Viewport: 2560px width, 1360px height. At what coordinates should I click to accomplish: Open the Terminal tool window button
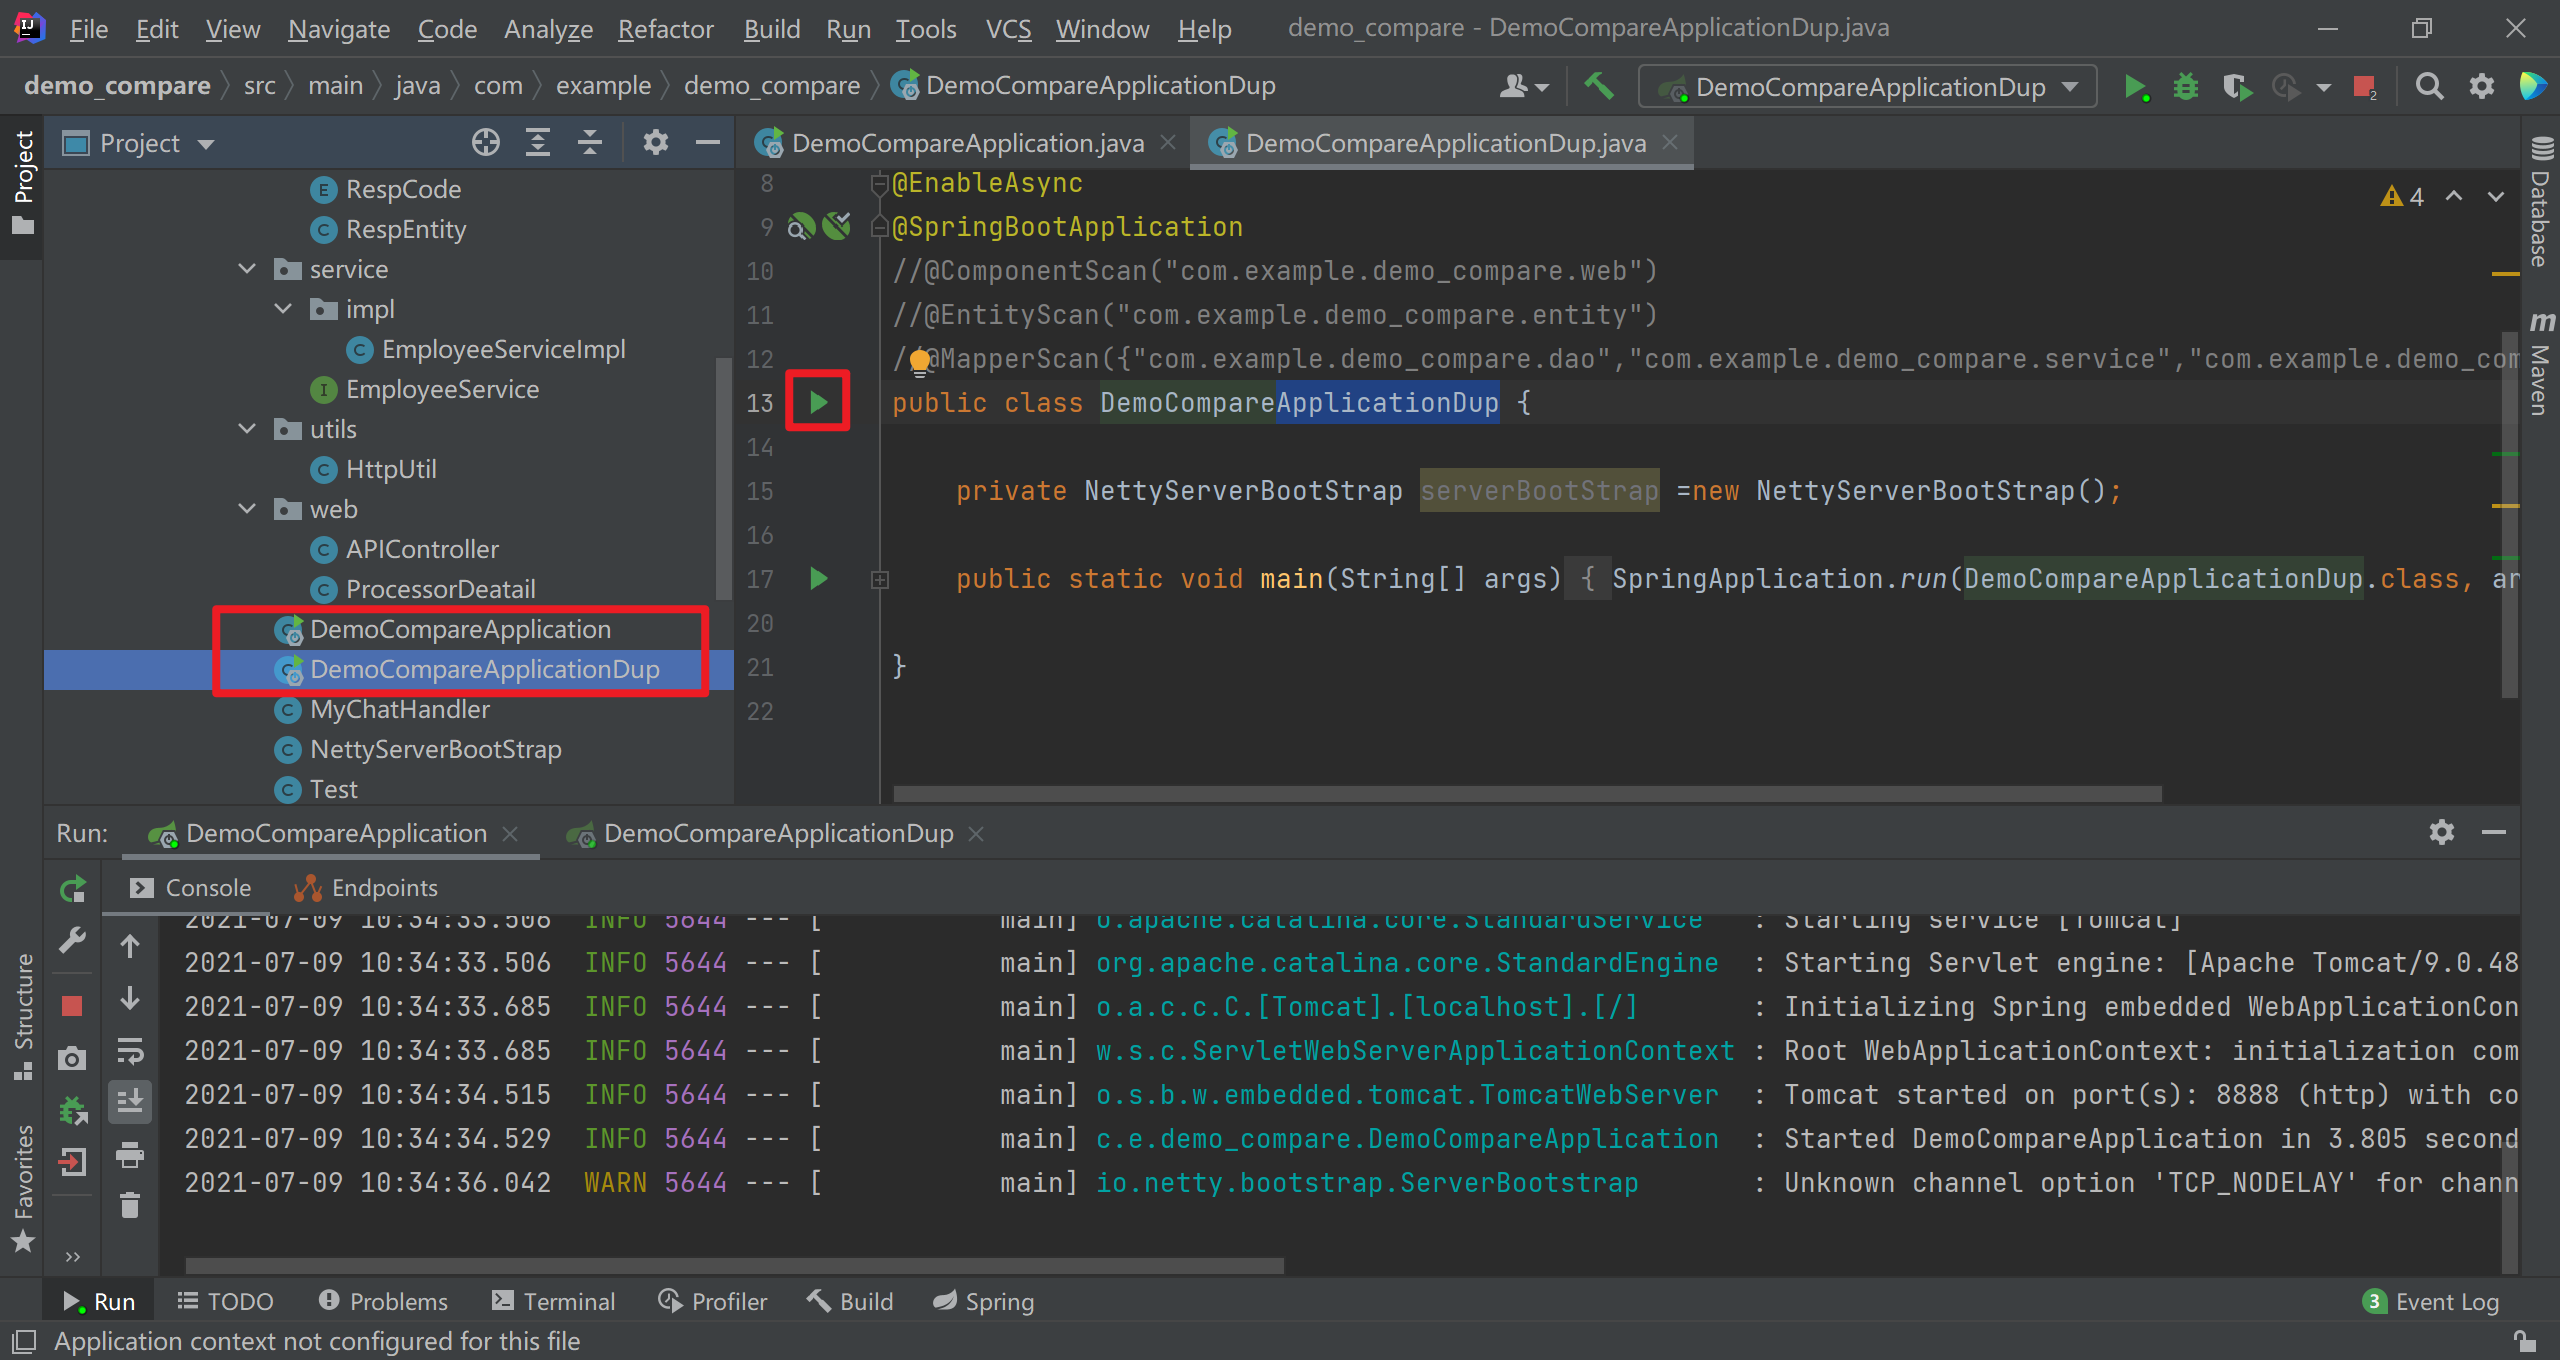click(553, 1301)
